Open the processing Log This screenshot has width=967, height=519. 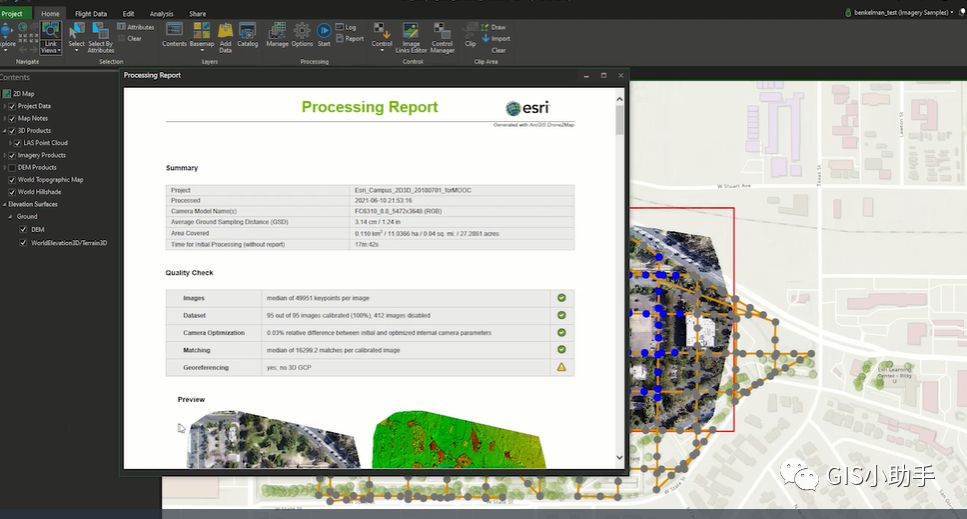coord(346,27)
